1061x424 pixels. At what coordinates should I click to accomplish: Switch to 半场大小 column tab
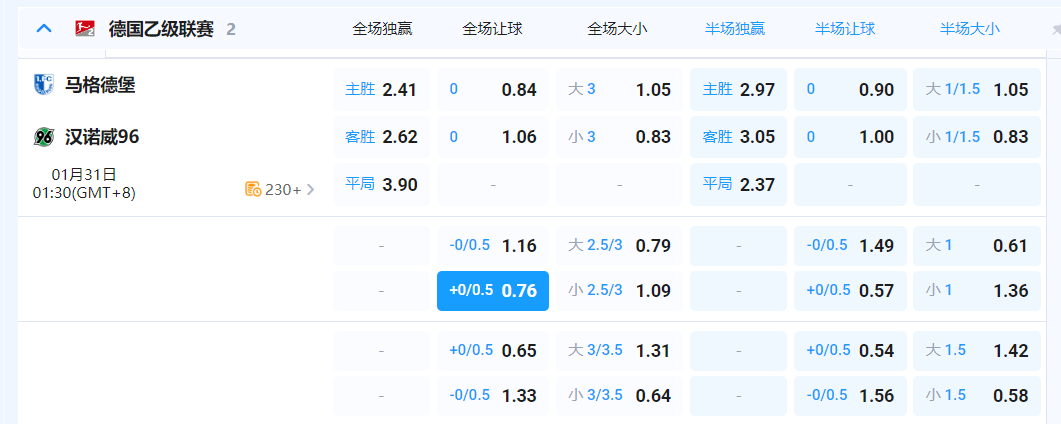tap(970, 29)
